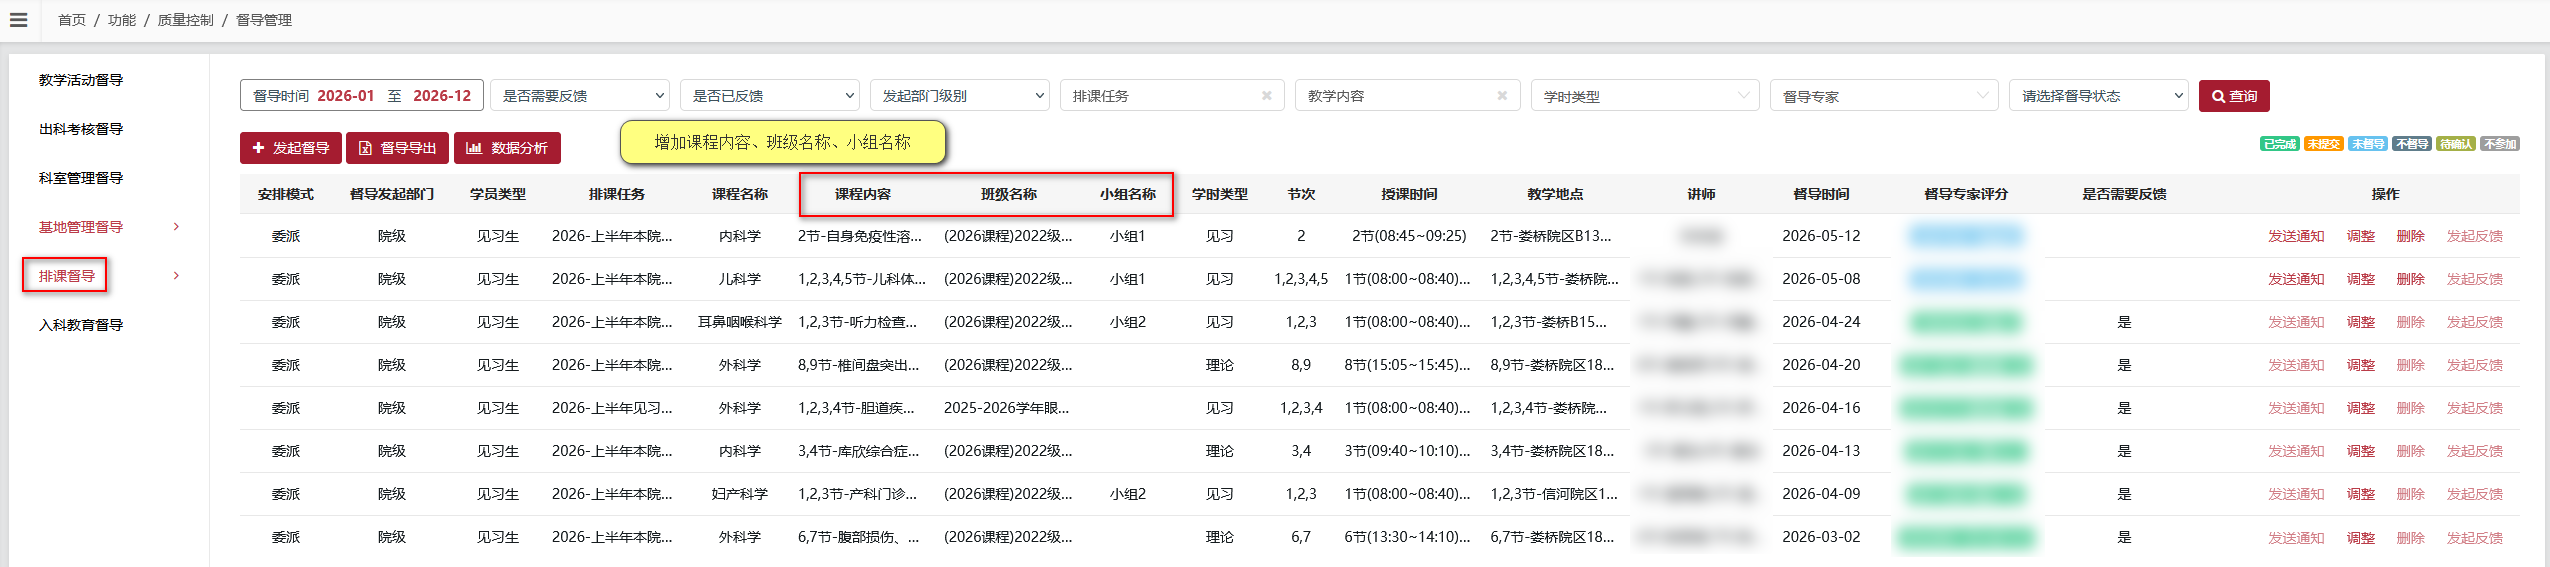Click 删除 for the 2026-04-24 row
Viewport: 2550px width, 567px height.
click(2411, 322)
